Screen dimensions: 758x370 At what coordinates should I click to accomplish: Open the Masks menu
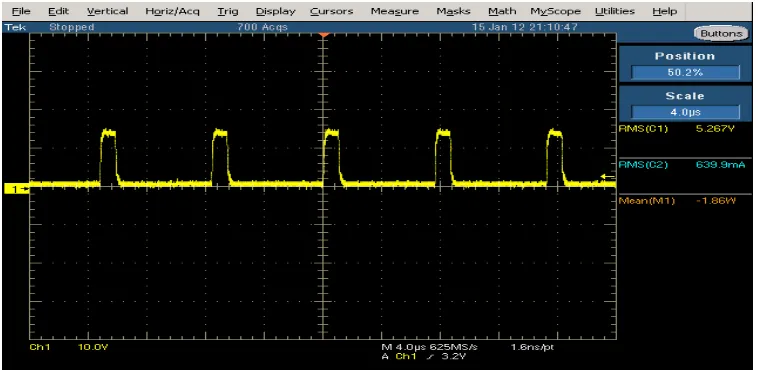pyautogui.click(x=453, y=11)
